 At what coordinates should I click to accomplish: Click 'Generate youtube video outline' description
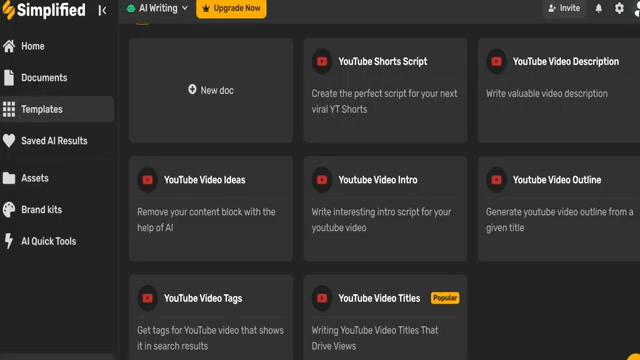(x=560, y=220)
